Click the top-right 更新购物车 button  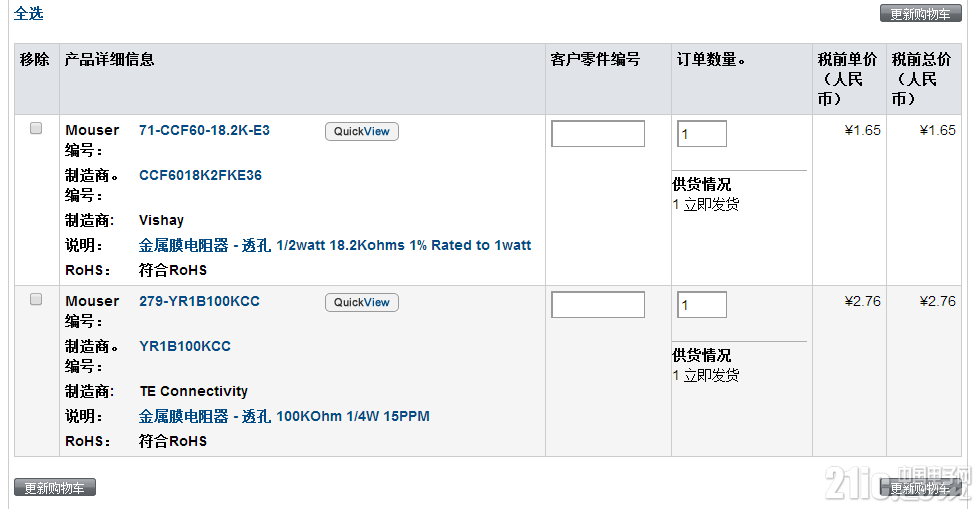coord(920,14)
